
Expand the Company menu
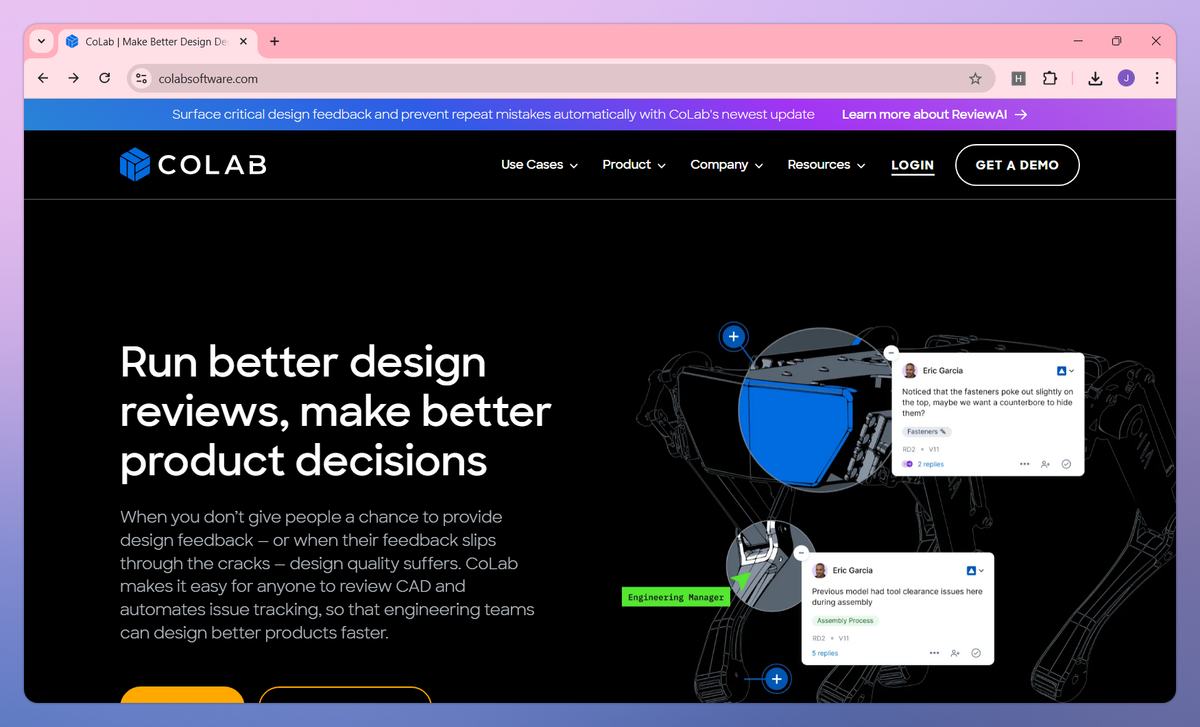click(x=727, y=165)
